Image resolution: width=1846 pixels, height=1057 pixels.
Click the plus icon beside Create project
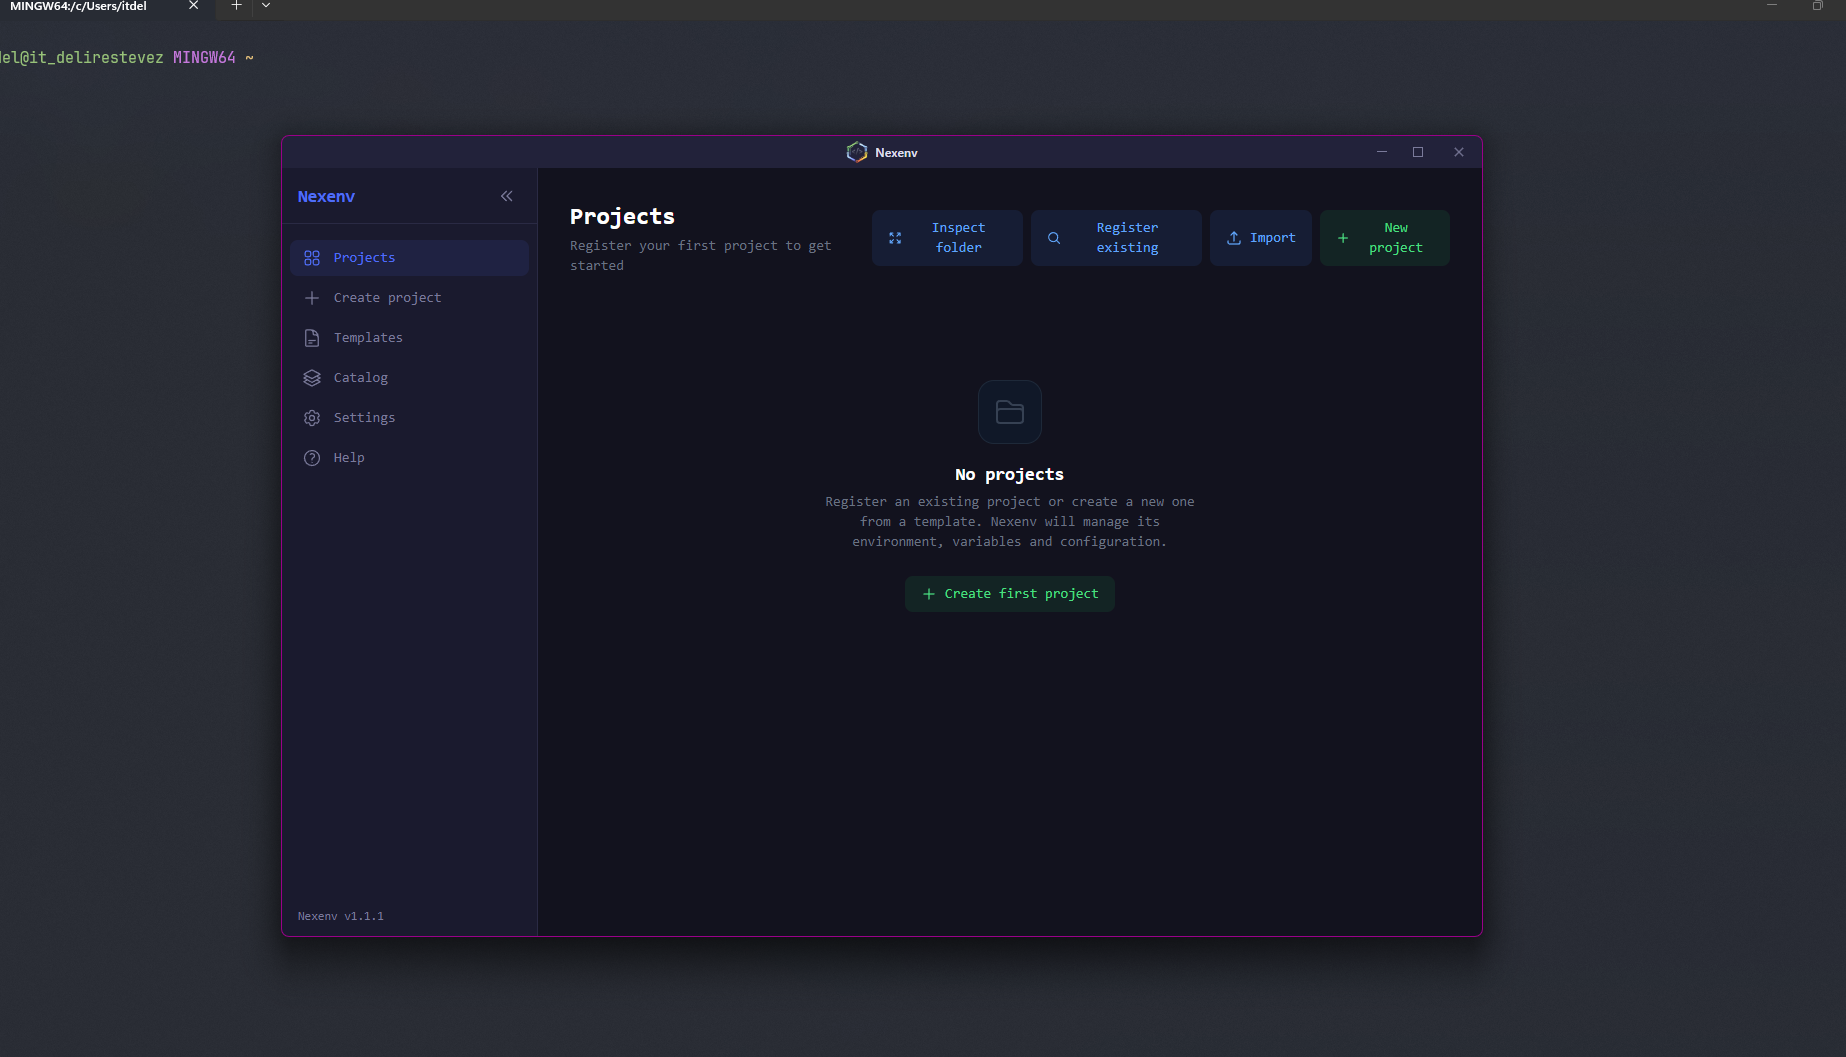click(312, 298)
